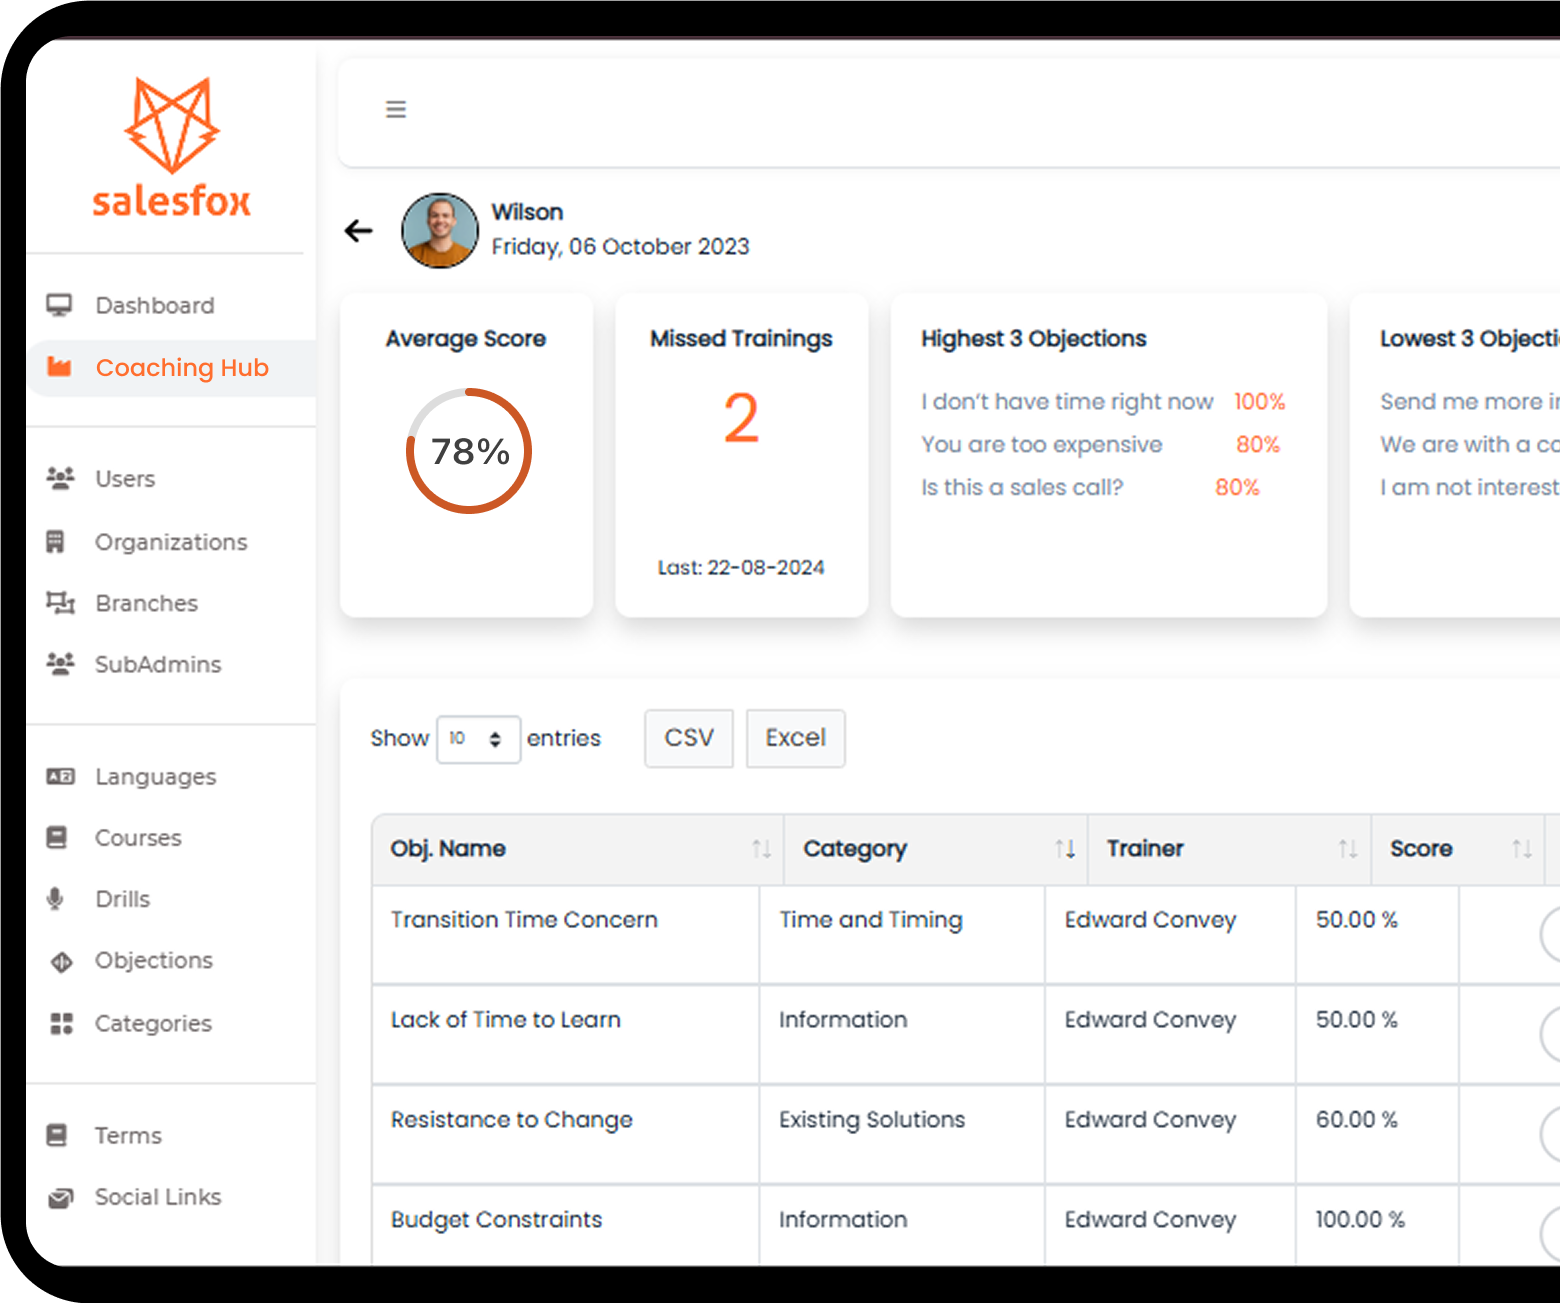Image resolution: width=1560 pixels, height=1303 pixels.
Task: Export table to Excel
Action: pos(796,738)
